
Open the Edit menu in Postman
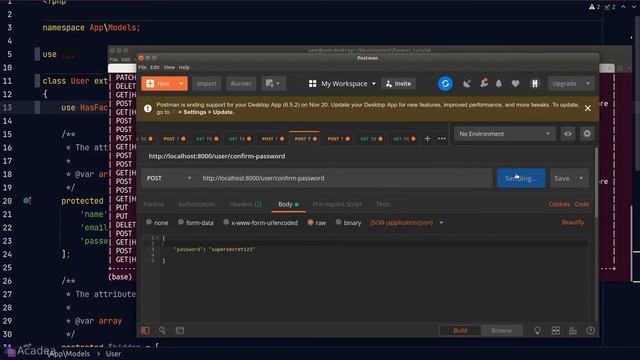coord(155,67)
